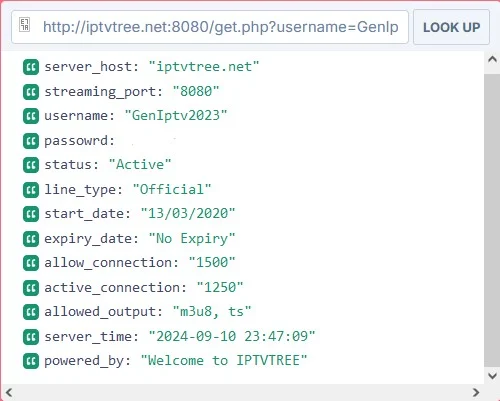
Task: Click the expiry_date key label
Action: 91,239
